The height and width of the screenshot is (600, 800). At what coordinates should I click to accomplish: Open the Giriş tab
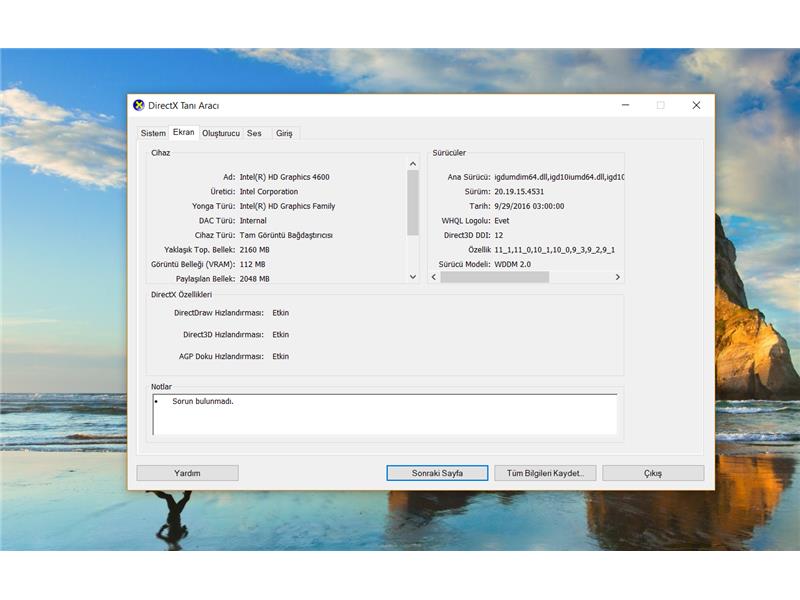(x=284, y=133)
